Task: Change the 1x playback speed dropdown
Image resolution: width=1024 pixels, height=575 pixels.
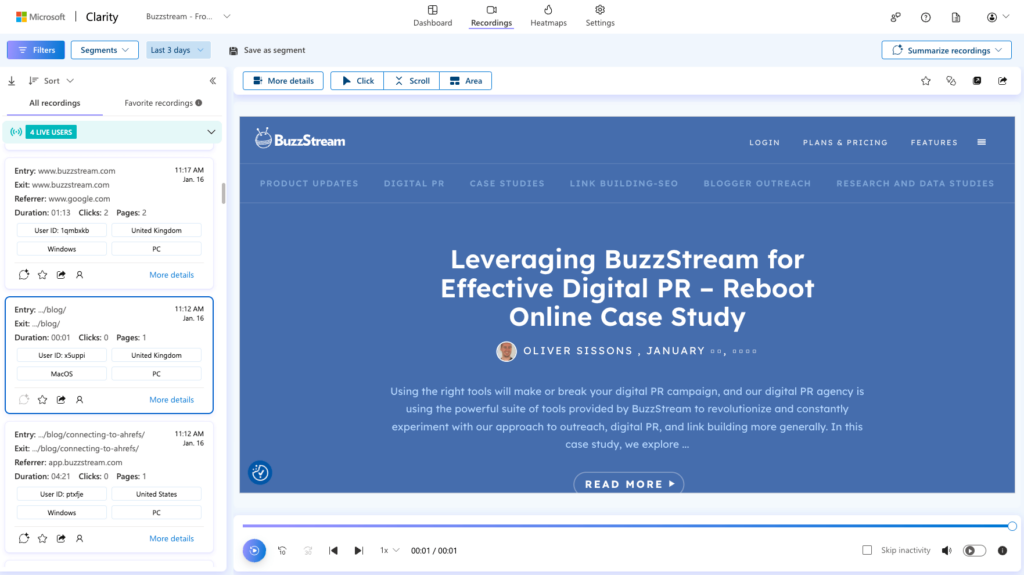Action: tap(389, 550)
